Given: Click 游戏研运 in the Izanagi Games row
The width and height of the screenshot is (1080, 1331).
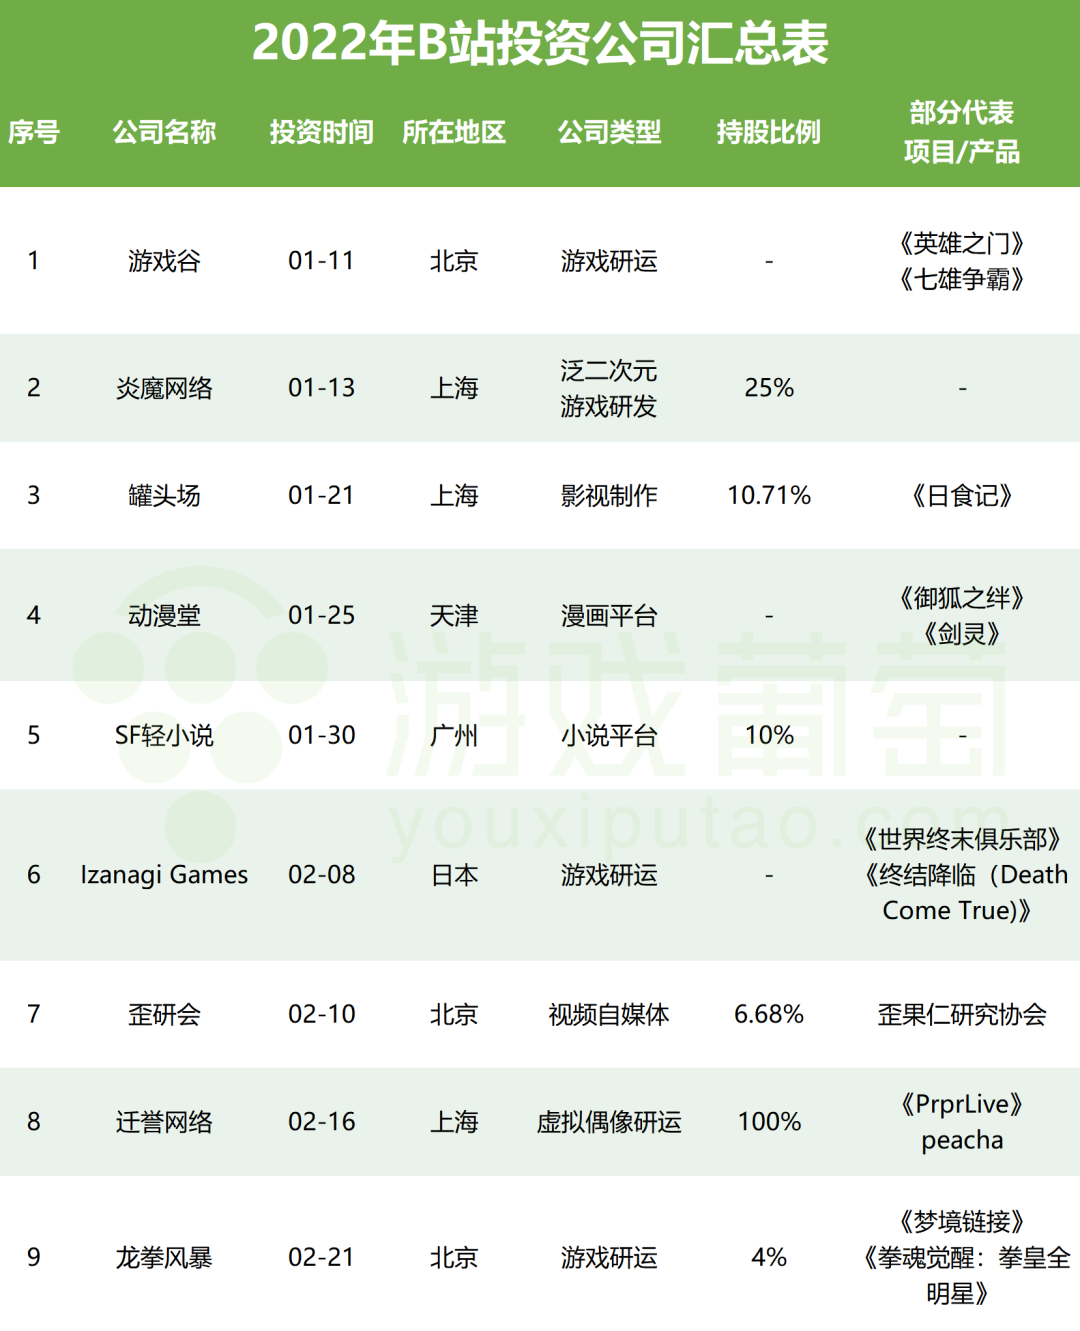Looking at the screenshot, I should (x=609, y=875).
